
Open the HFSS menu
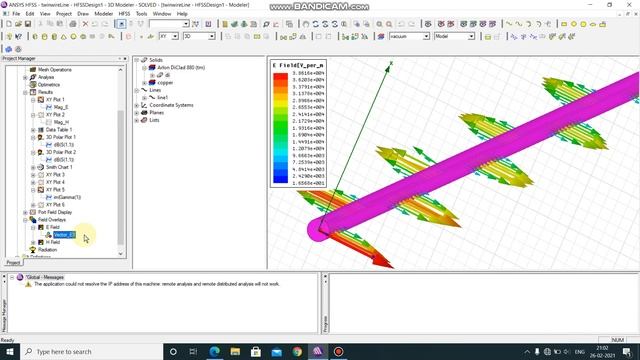point(124,13)
